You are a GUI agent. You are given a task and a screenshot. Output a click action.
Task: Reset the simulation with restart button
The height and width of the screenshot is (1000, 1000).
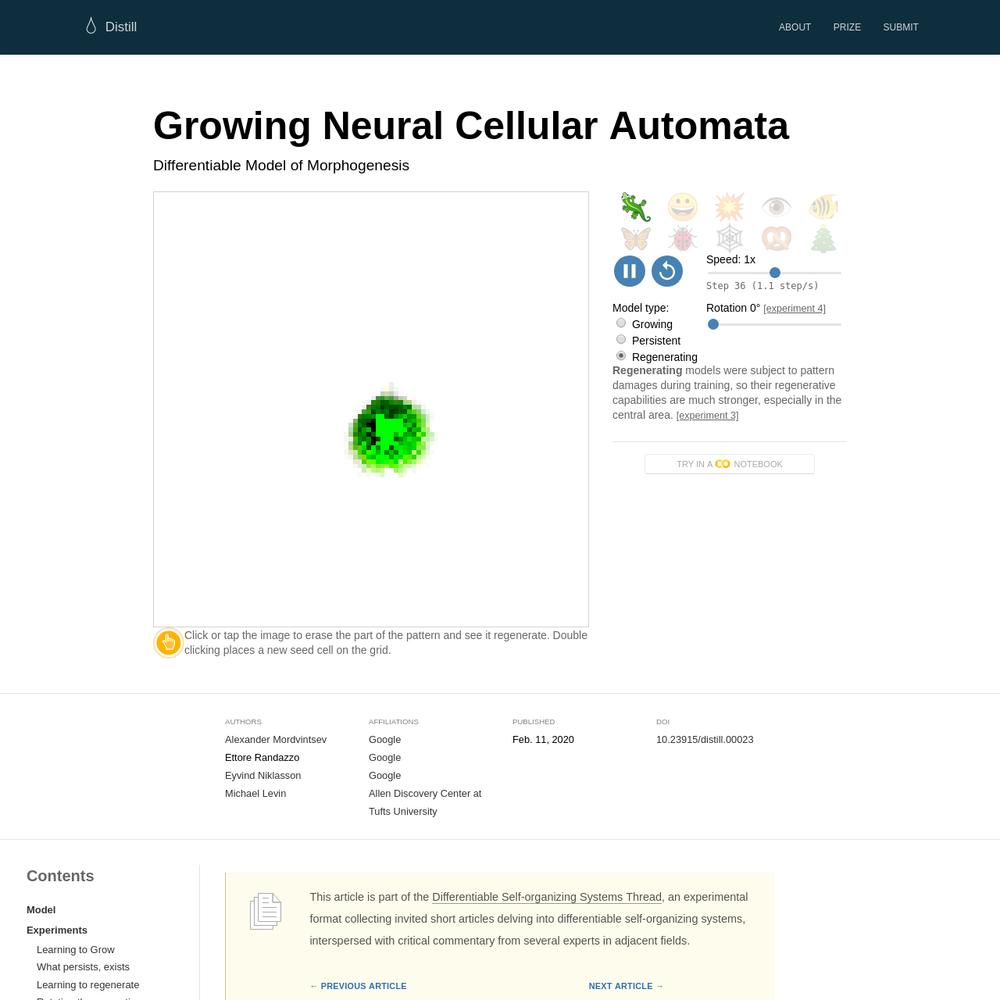click(667, 271)
